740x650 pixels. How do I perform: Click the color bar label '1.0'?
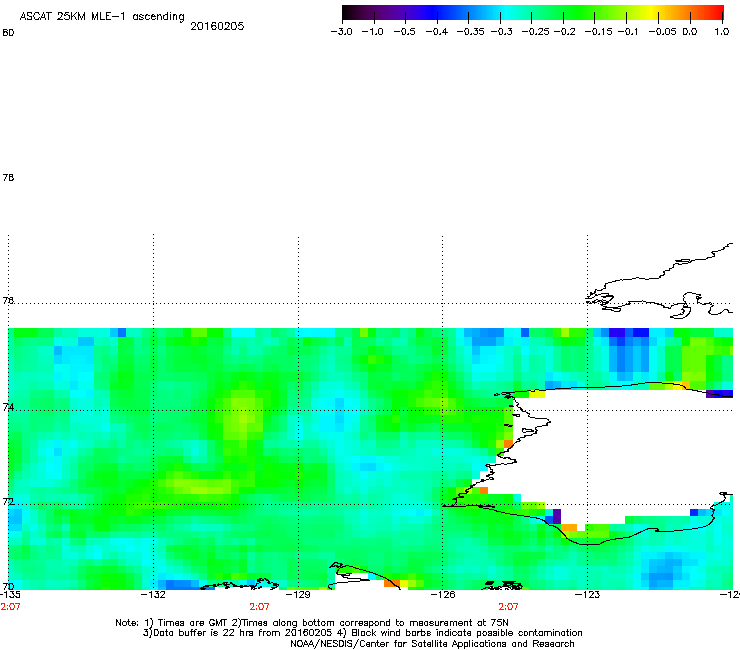point(722,32)
